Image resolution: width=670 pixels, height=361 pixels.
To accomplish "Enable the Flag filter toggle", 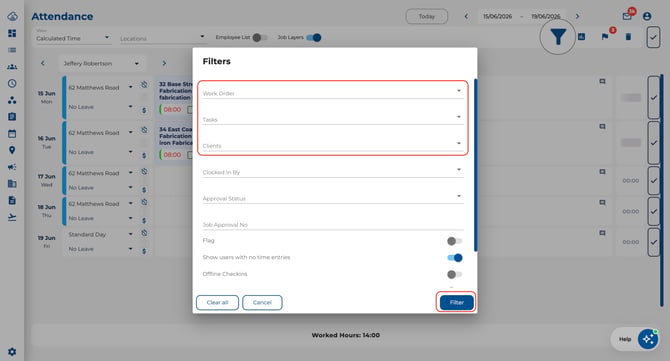I will 454,241.
